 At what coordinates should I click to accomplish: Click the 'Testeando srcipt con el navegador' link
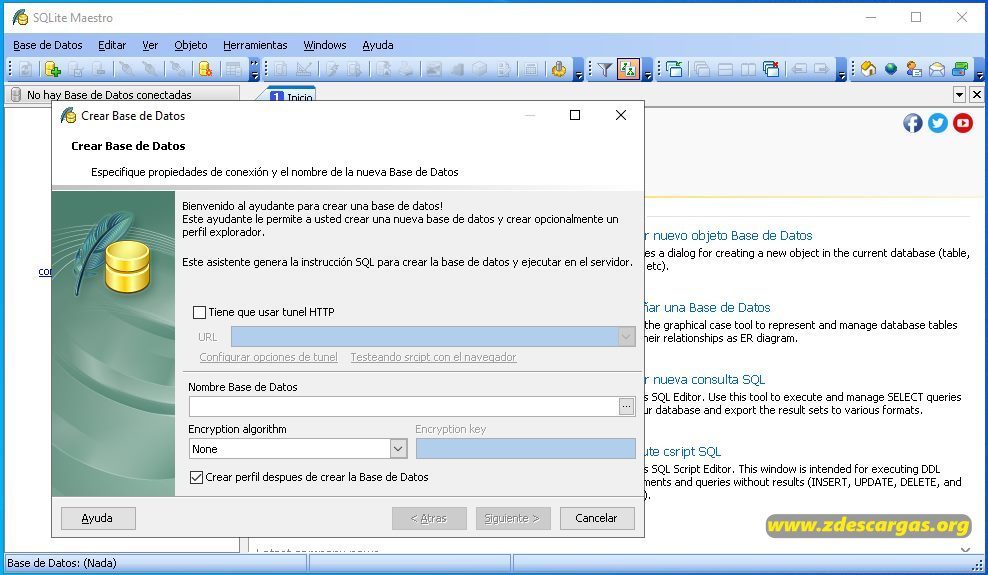point(434,357)
